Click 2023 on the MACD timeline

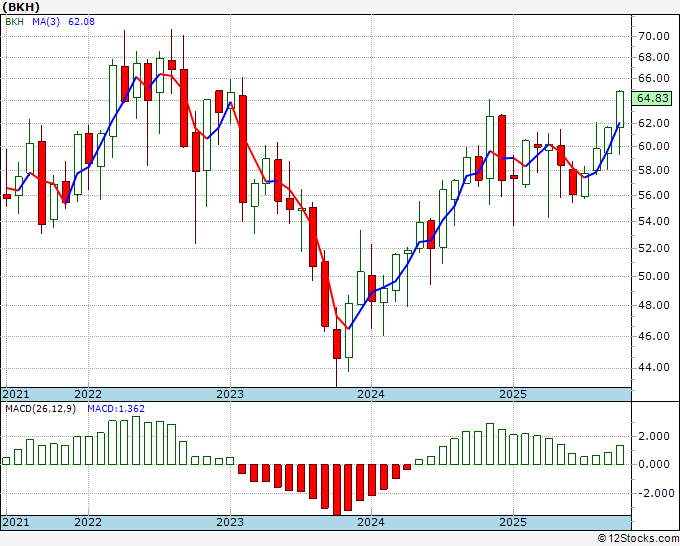(230, 522)
